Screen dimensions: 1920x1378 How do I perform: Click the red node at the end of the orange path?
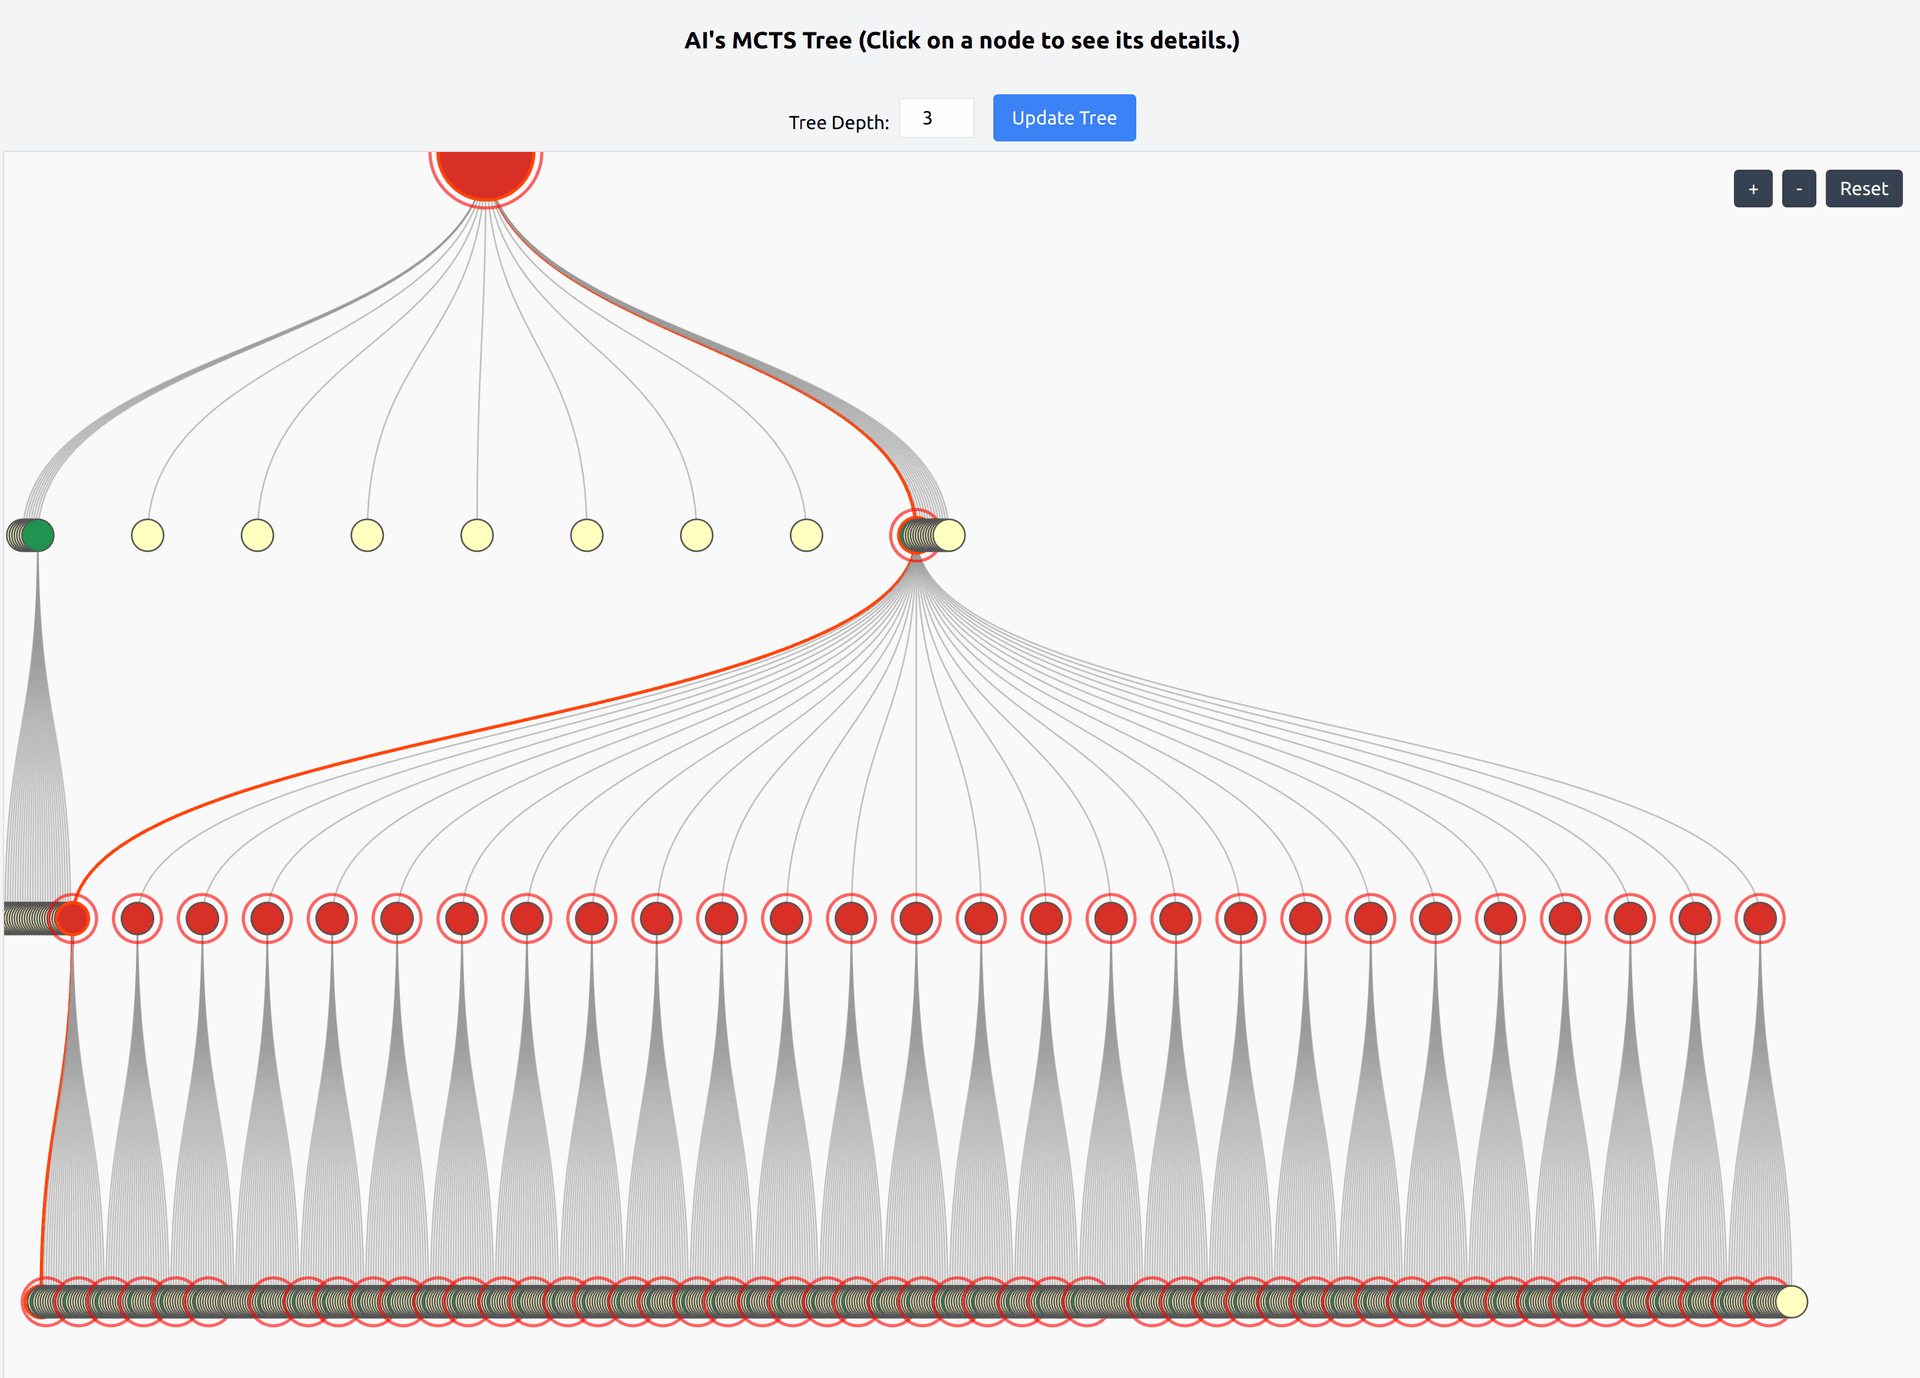[72, 918]
